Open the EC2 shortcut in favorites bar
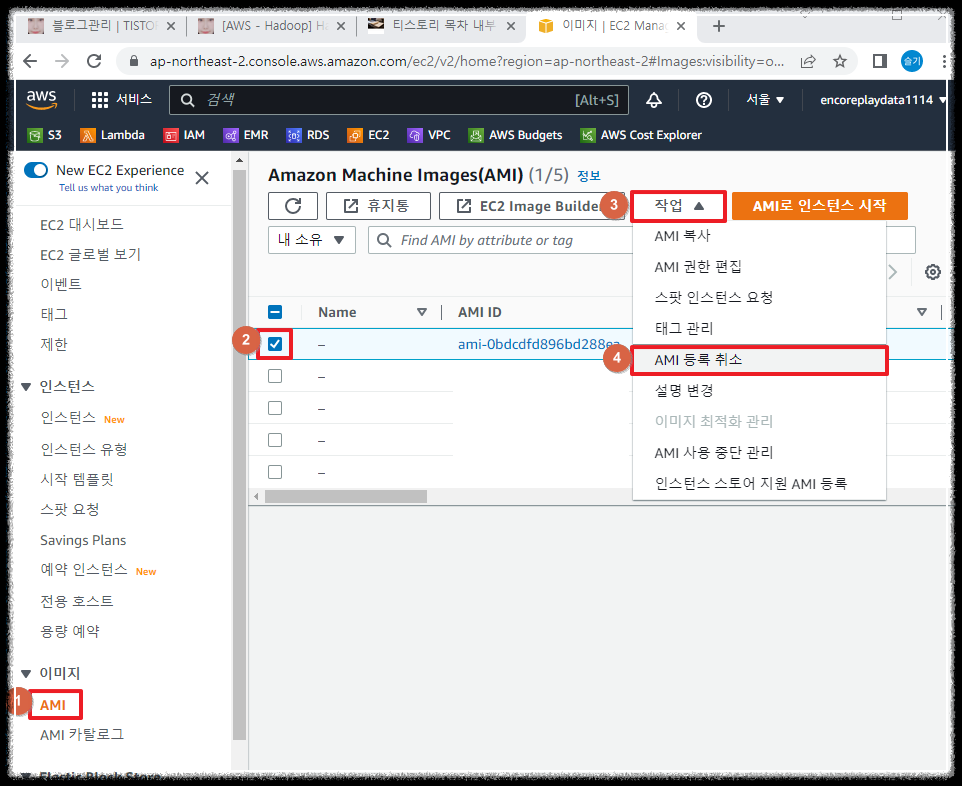Image resolution: width=962 pixels, height=786 pixels. [x=368, y=135]
